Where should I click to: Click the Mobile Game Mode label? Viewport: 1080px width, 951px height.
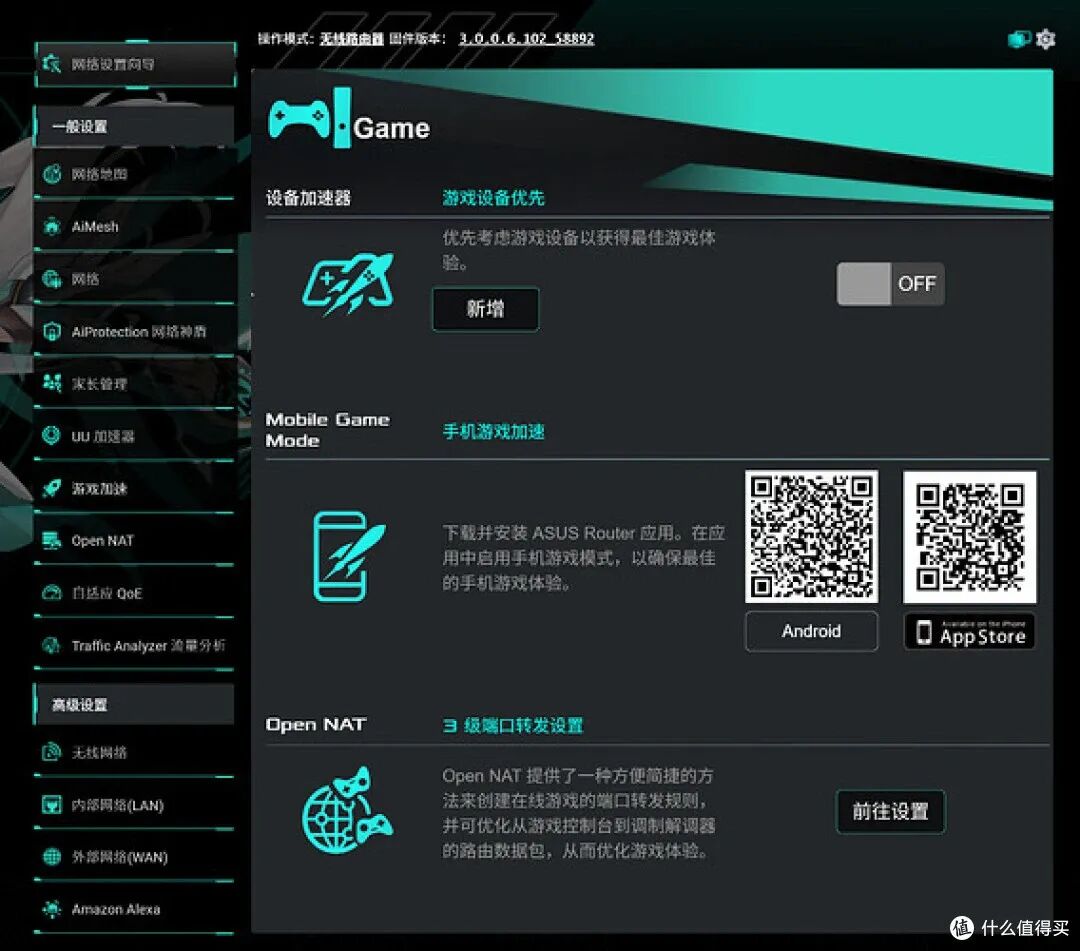coord(327,430)
